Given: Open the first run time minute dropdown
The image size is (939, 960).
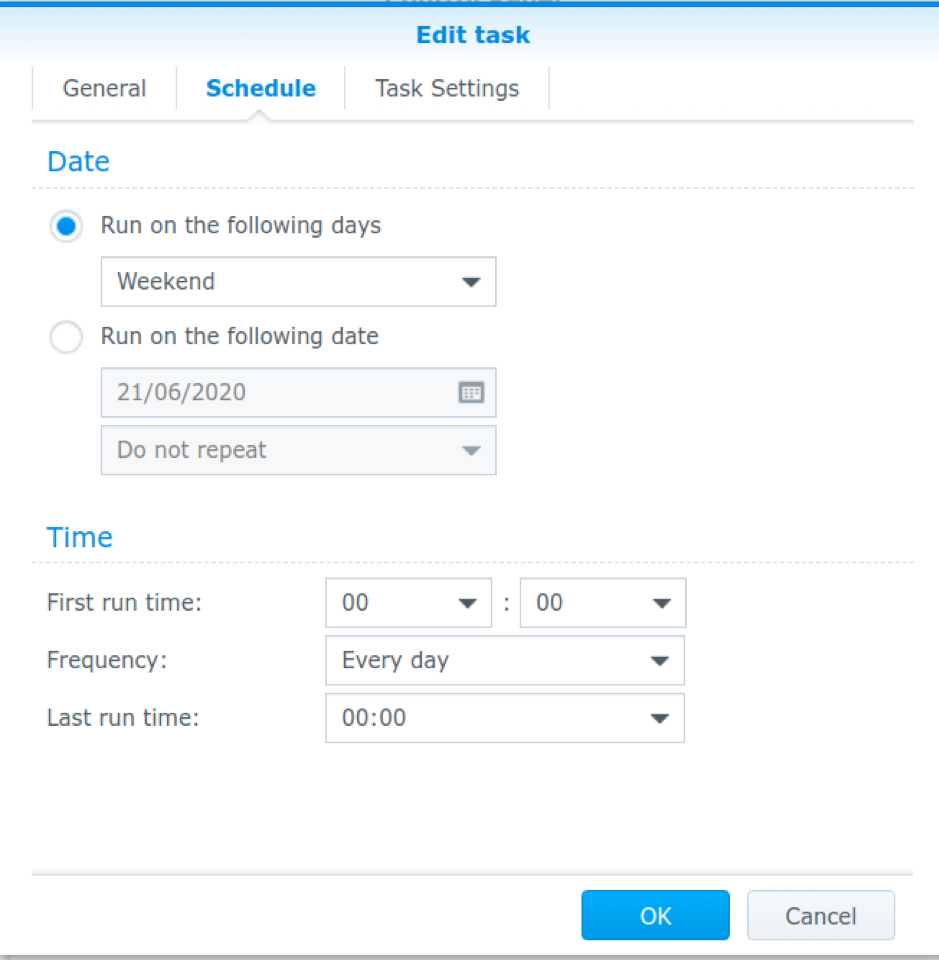Looking at the screenshot, I should [603, 603].
